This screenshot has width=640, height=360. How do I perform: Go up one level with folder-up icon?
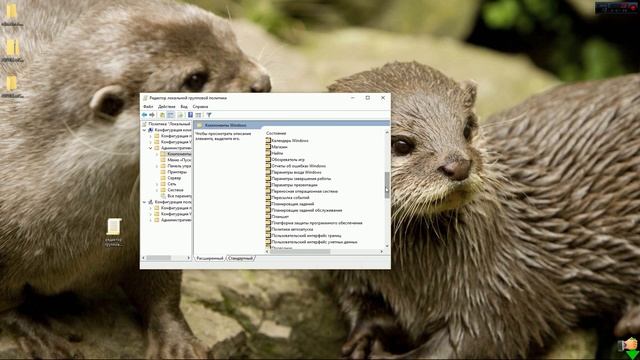[x=162, y=115]
